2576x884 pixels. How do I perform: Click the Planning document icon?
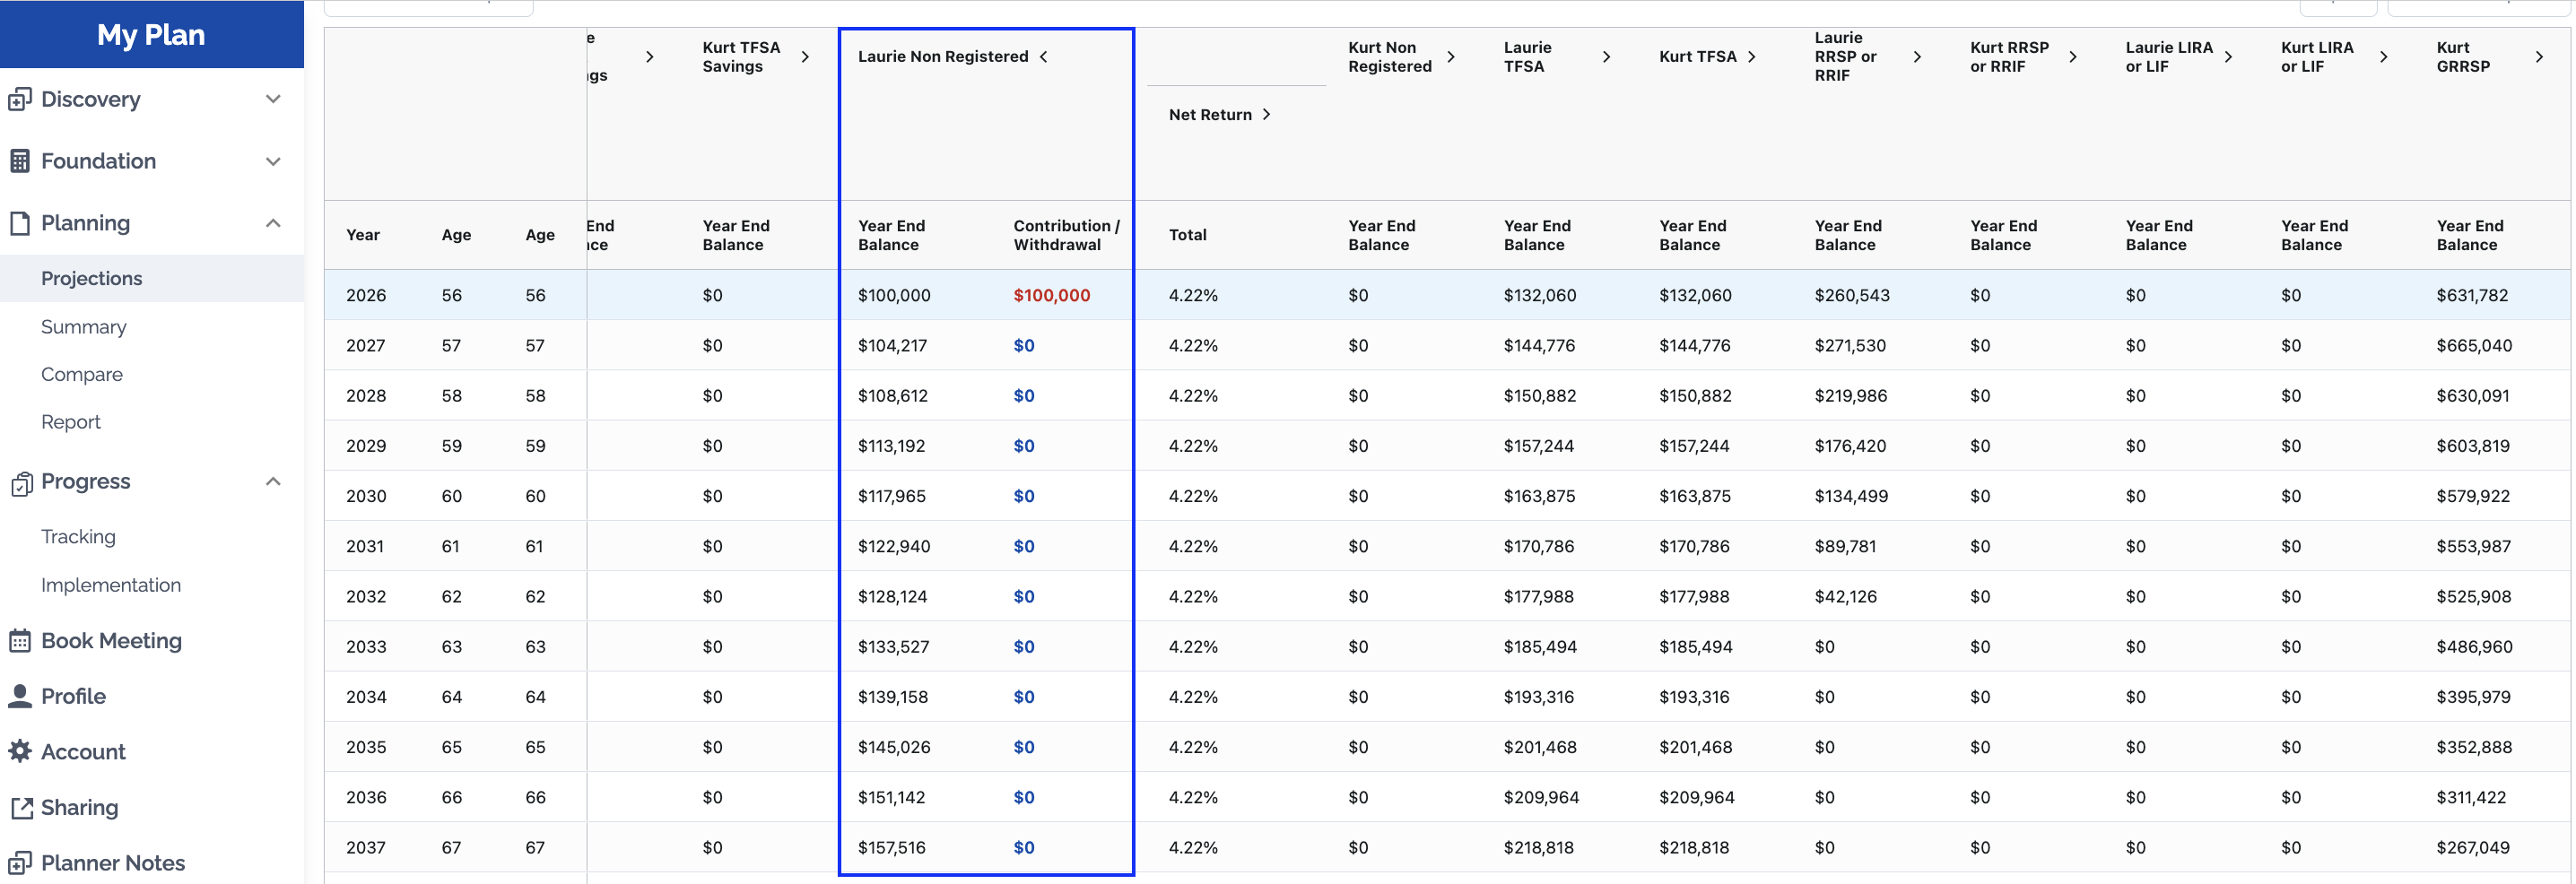point(19,223)
